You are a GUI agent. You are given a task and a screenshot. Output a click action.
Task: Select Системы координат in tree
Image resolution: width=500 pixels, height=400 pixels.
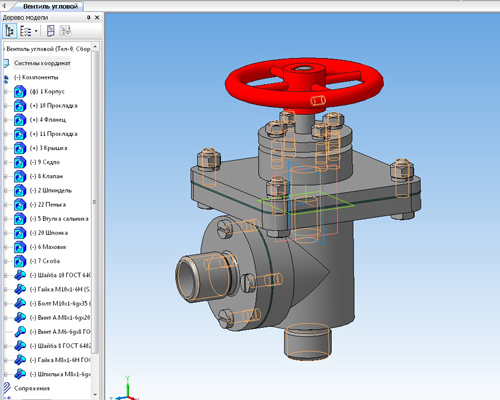coord(42,63)
